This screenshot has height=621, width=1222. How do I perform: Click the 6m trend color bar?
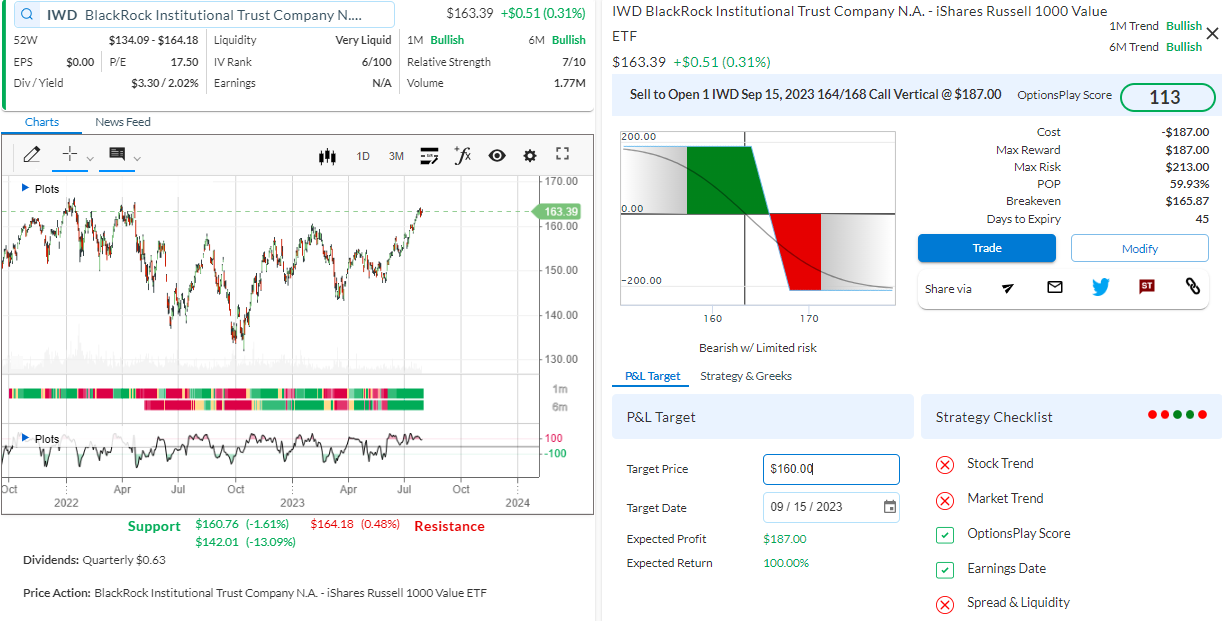[x=284, y=405]
